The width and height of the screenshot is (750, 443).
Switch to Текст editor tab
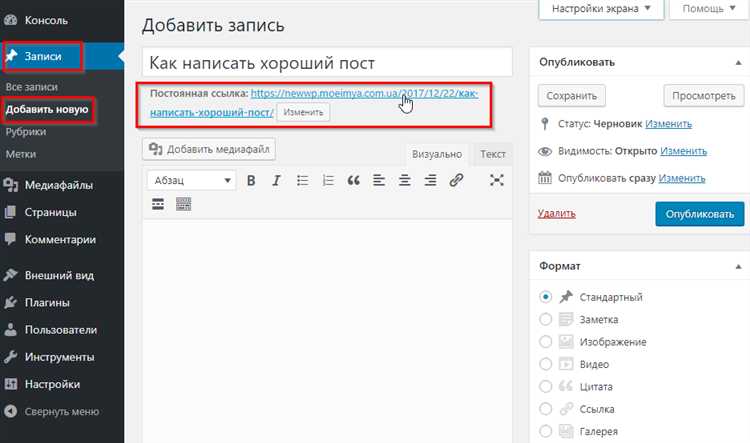(x=493, y=155)
